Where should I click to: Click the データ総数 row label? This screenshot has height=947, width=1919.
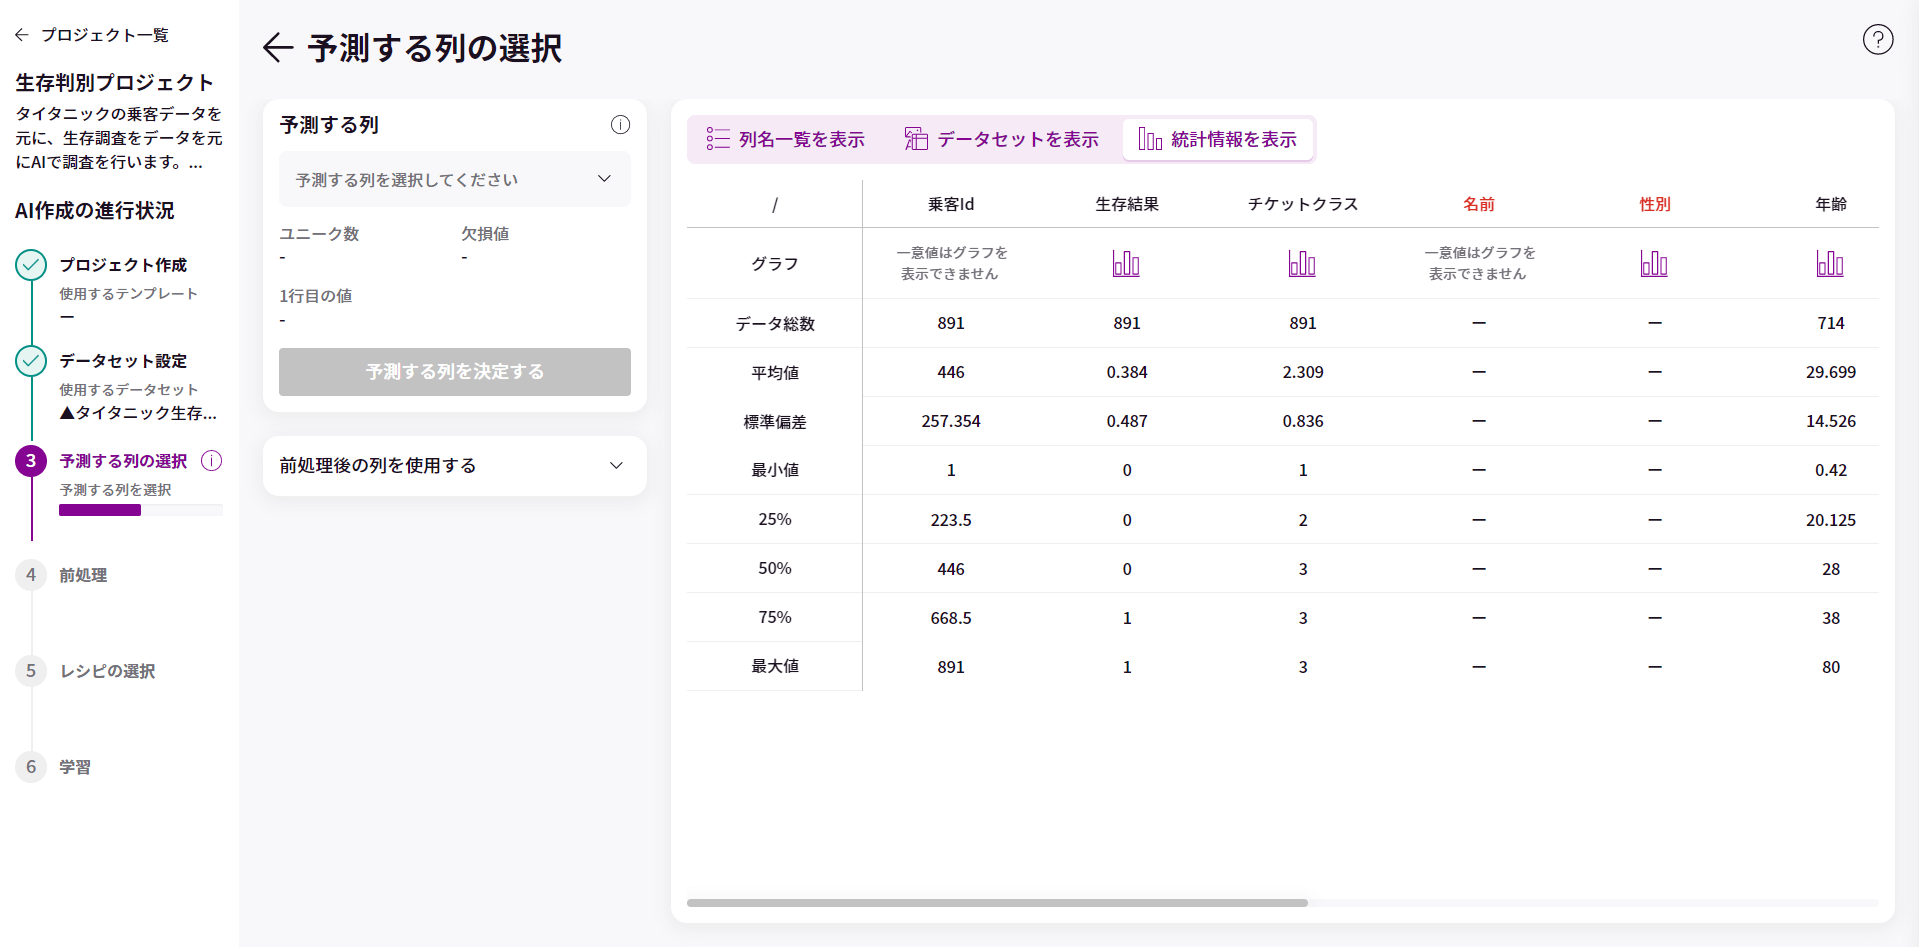pyautogui.click(x=775, y=324)
